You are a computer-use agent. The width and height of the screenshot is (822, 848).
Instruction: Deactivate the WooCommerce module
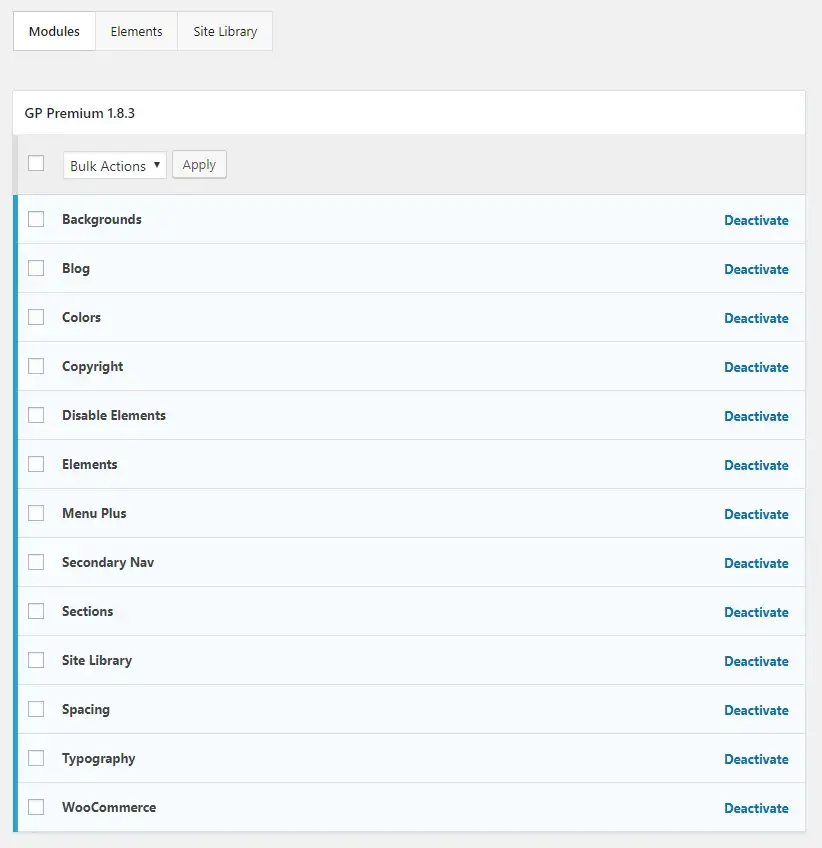point(756,809)
